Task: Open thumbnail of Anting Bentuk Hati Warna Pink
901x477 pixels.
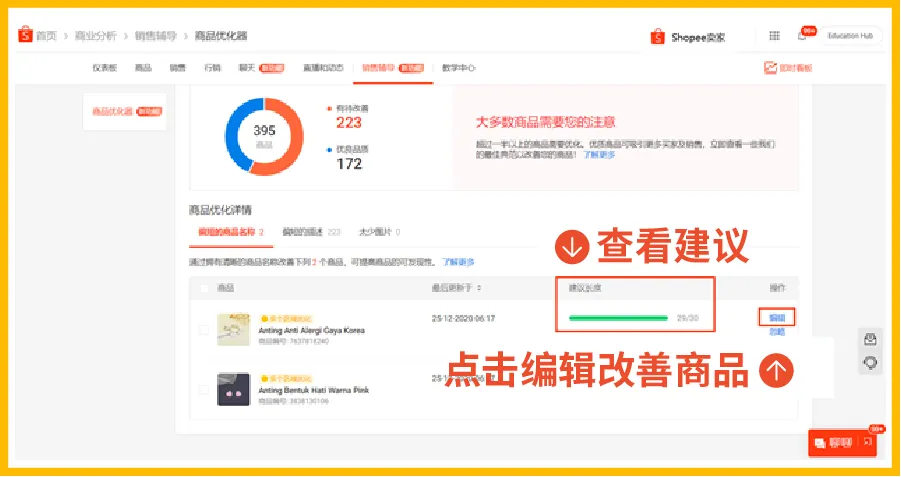Action: [233, 389]
